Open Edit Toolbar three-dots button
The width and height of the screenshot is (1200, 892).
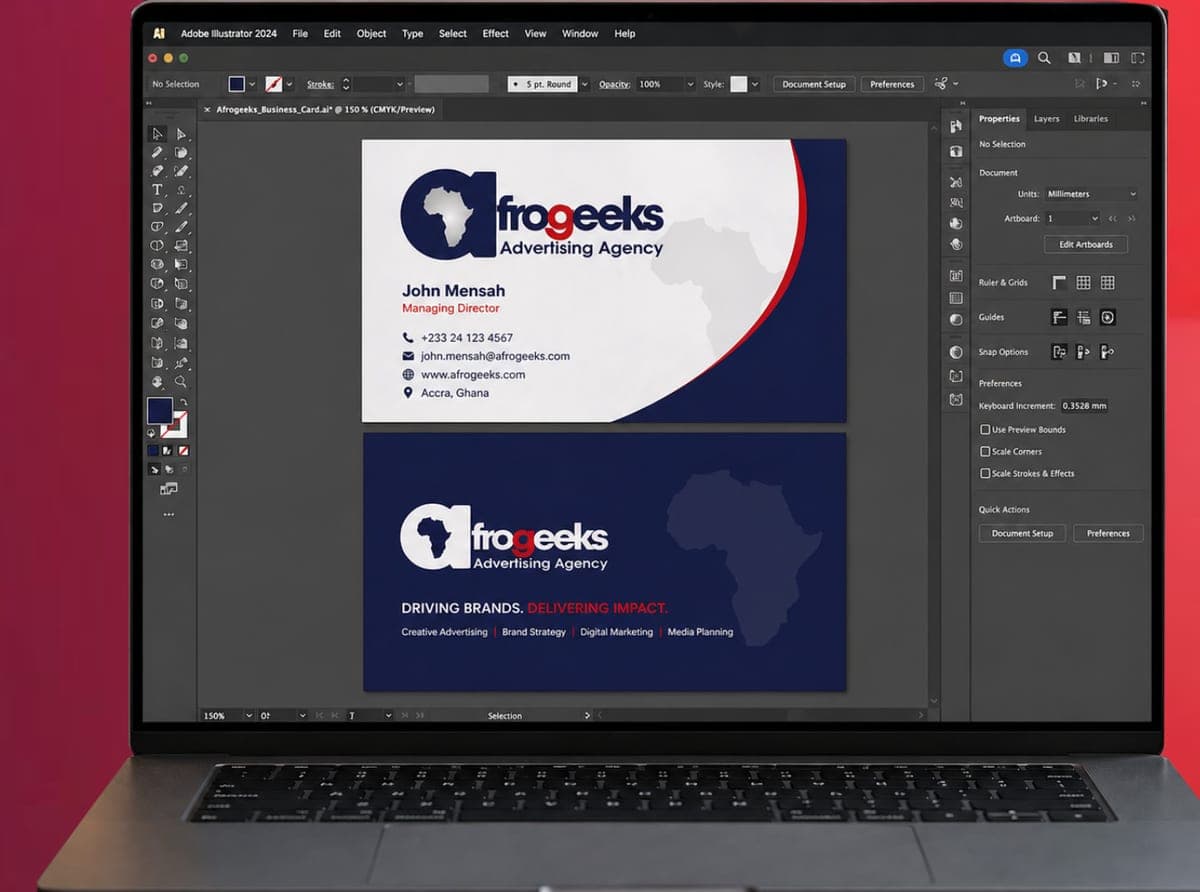tap(168, 514)
